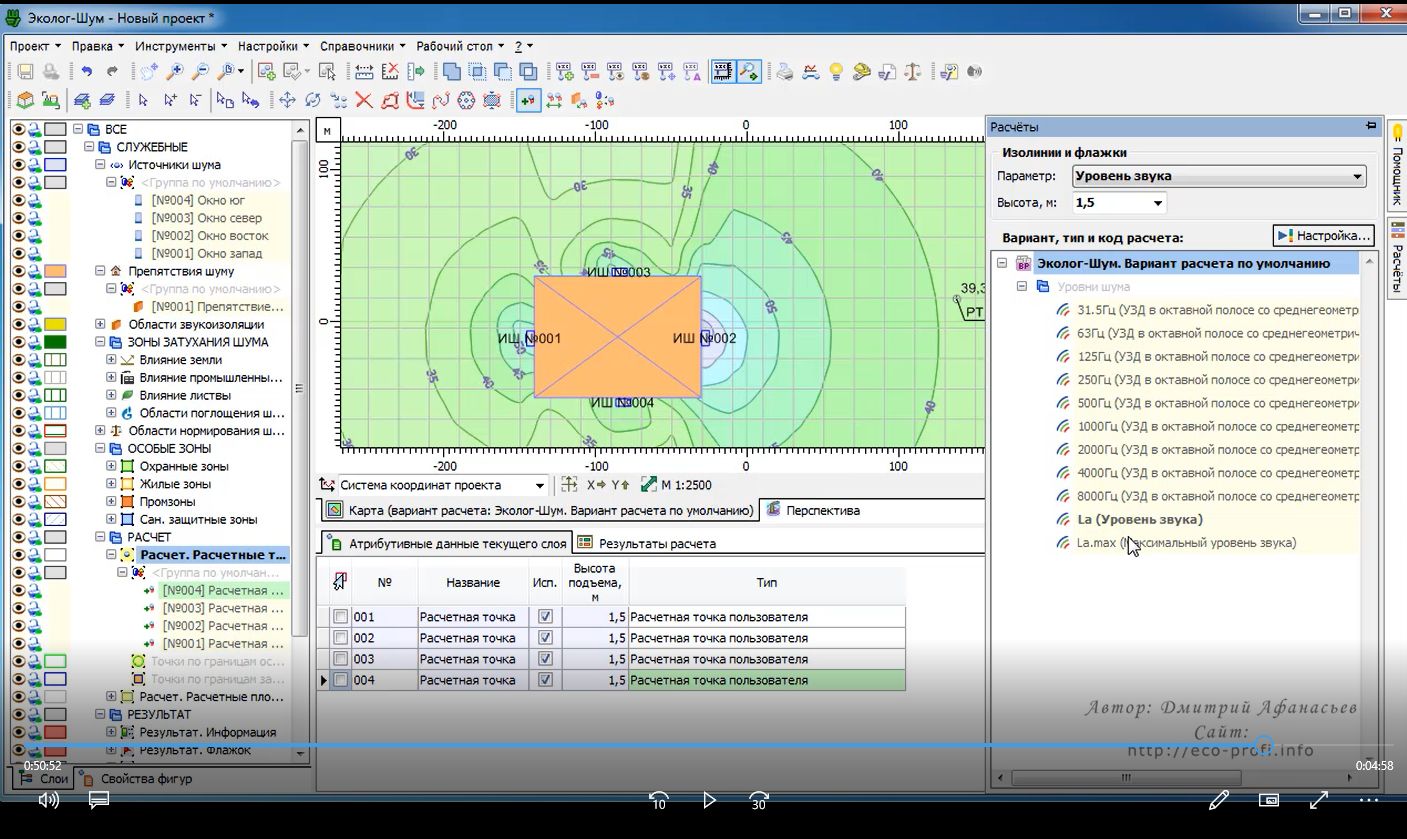This screenshot has height=839, width=1407.
Task: Select the Pan hand tool
Action: click(x=149, y=72)
